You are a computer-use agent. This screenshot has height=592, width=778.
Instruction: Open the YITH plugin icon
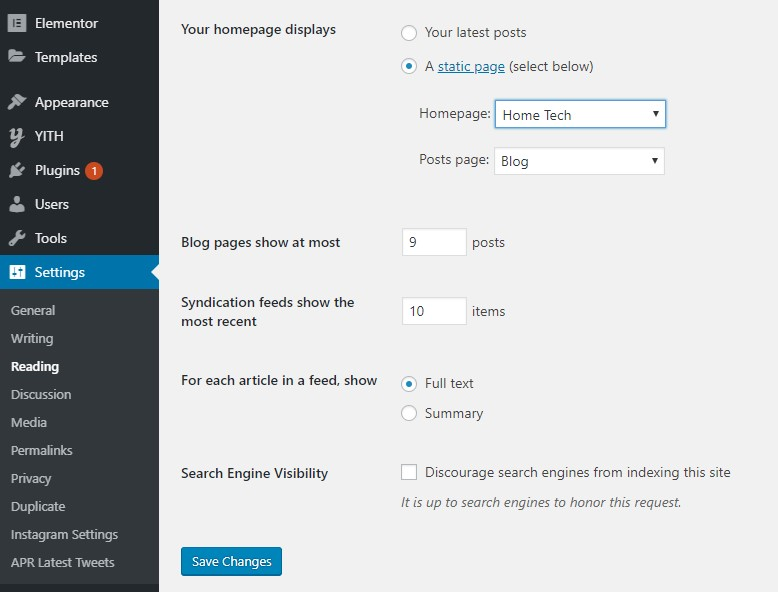tap(17, 137)
